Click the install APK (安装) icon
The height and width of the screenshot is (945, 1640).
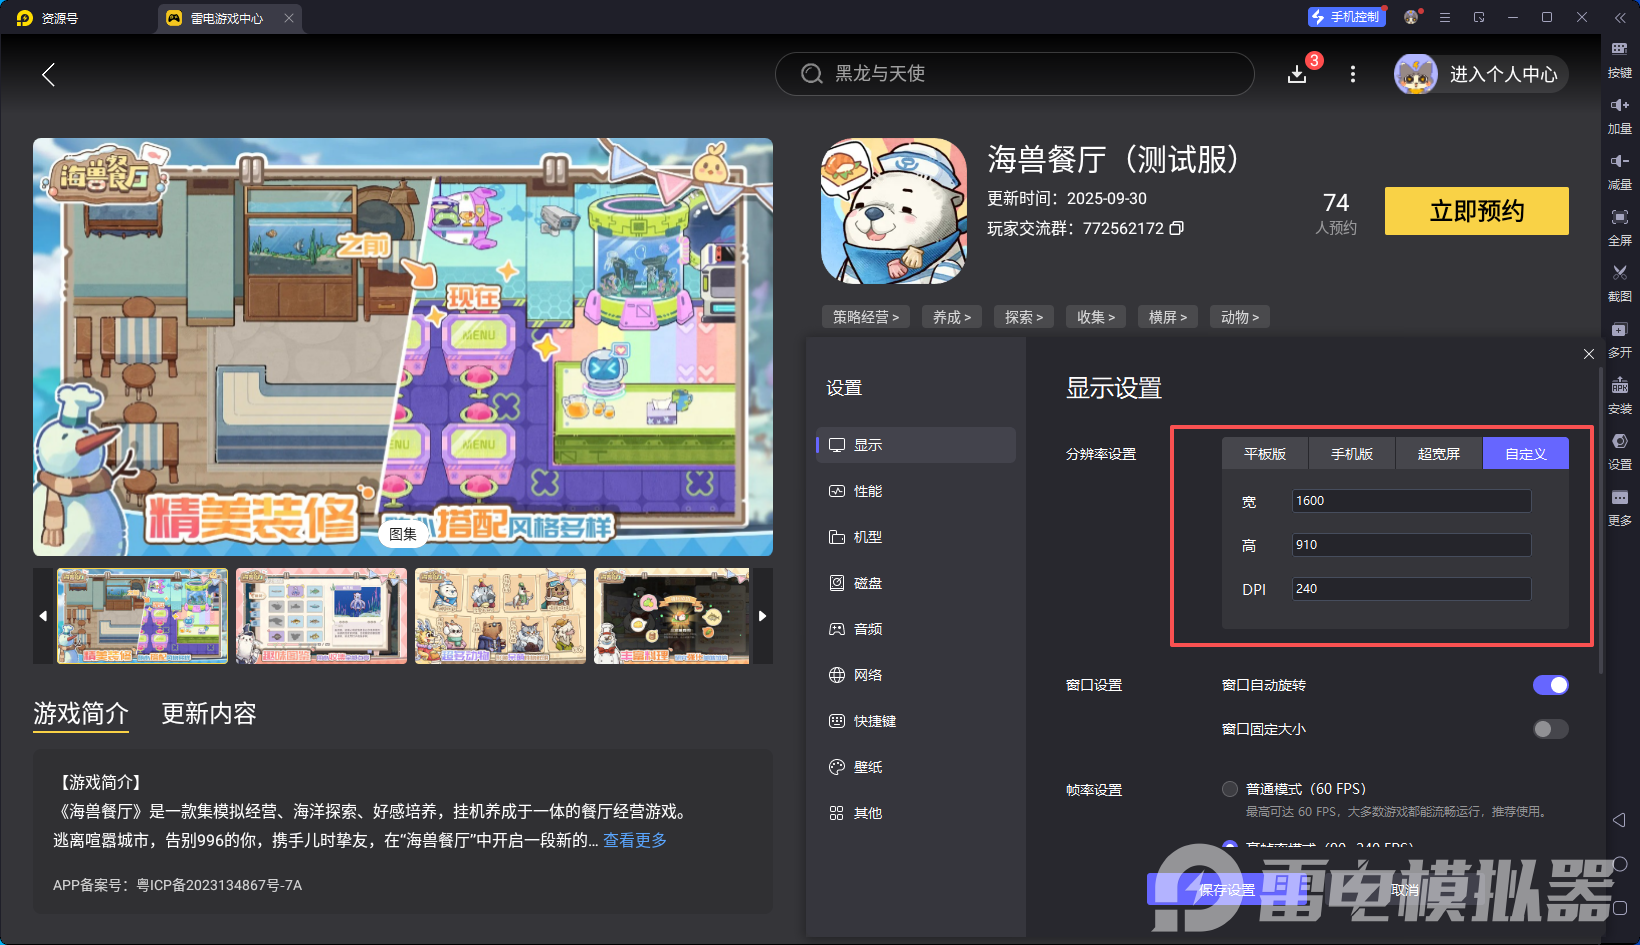pyautogui.click(x=1619, y=386)
